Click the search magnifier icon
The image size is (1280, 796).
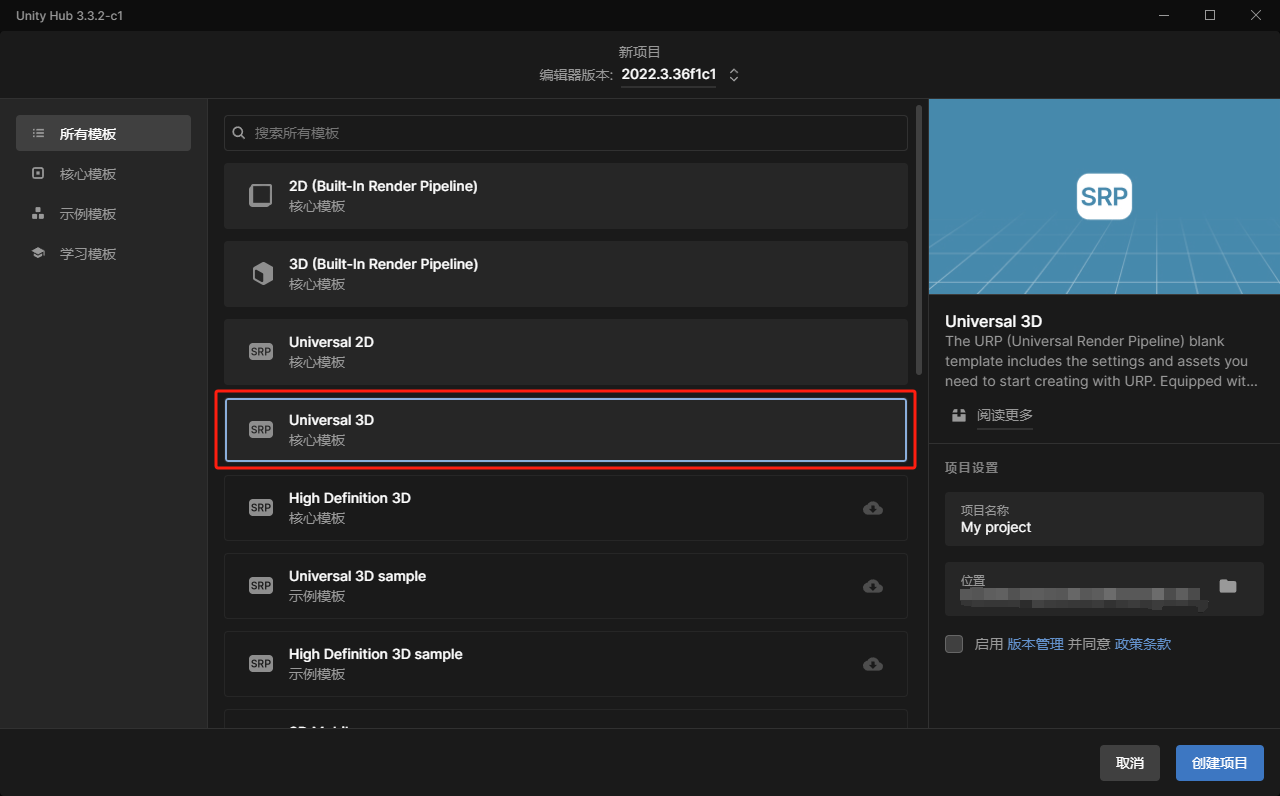pyautogui.click(x=239, y=132)
